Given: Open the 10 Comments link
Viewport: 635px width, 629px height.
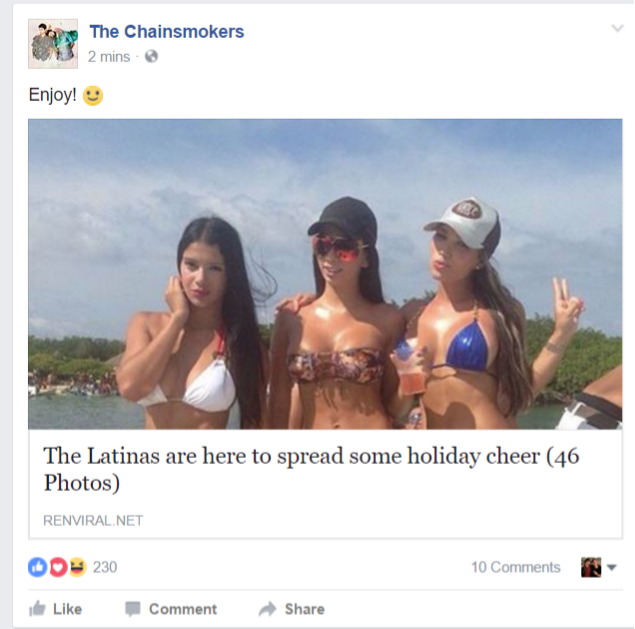Looking at the screenshot, I should click(516, 567).
